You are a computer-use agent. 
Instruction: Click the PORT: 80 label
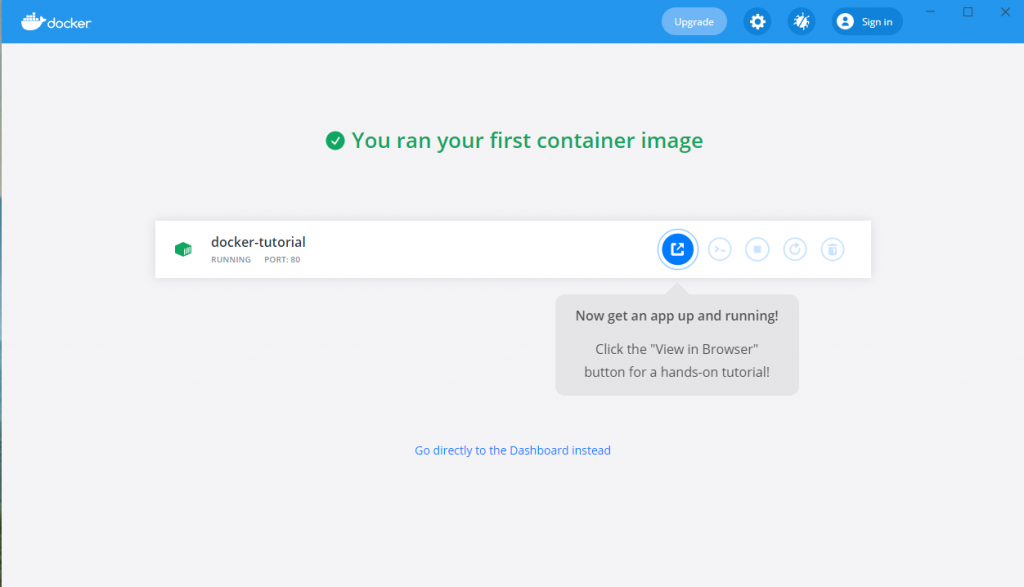click(282, 259)
